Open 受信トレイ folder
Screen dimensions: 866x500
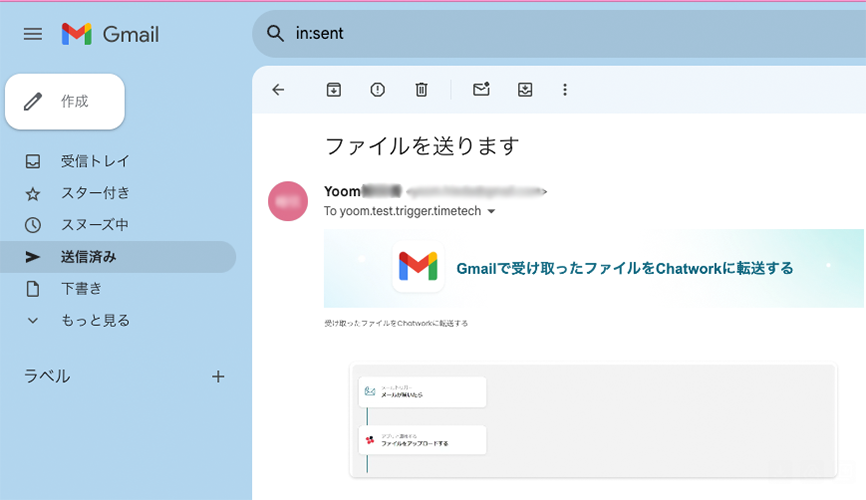click(118, 161)
